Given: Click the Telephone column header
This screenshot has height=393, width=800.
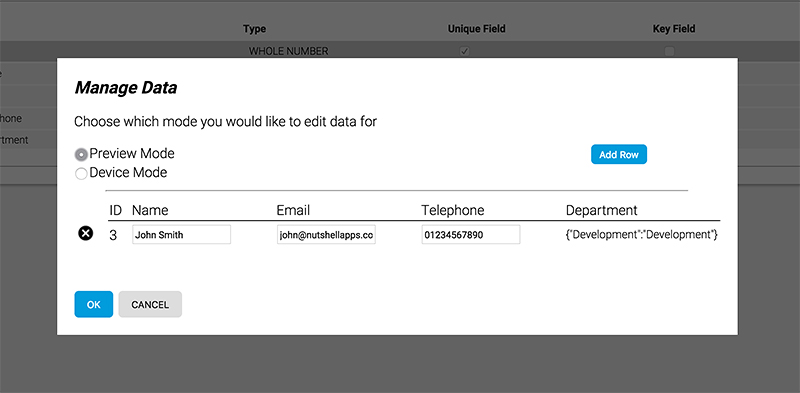Looking at the screenshot, I should [x=453, y=210].
